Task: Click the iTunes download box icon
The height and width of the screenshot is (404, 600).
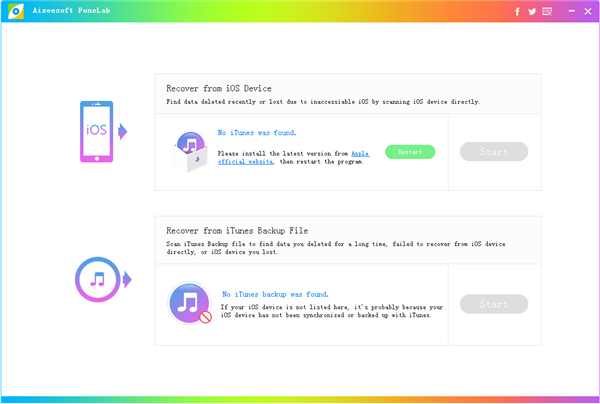Action: (190, 152)
